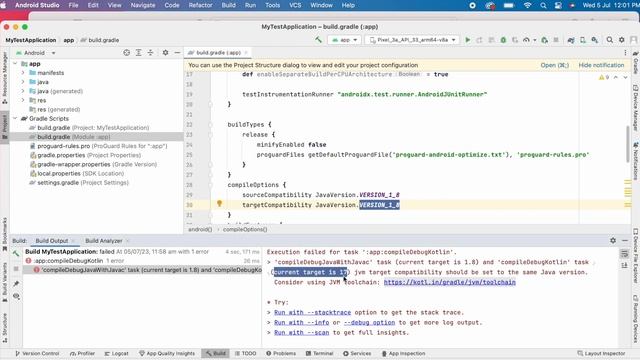Image resolution: width=640 pixels, height=360 pixels.
Task: Click the Sync Project with Gradle Files icon
Action: point(571,40)
